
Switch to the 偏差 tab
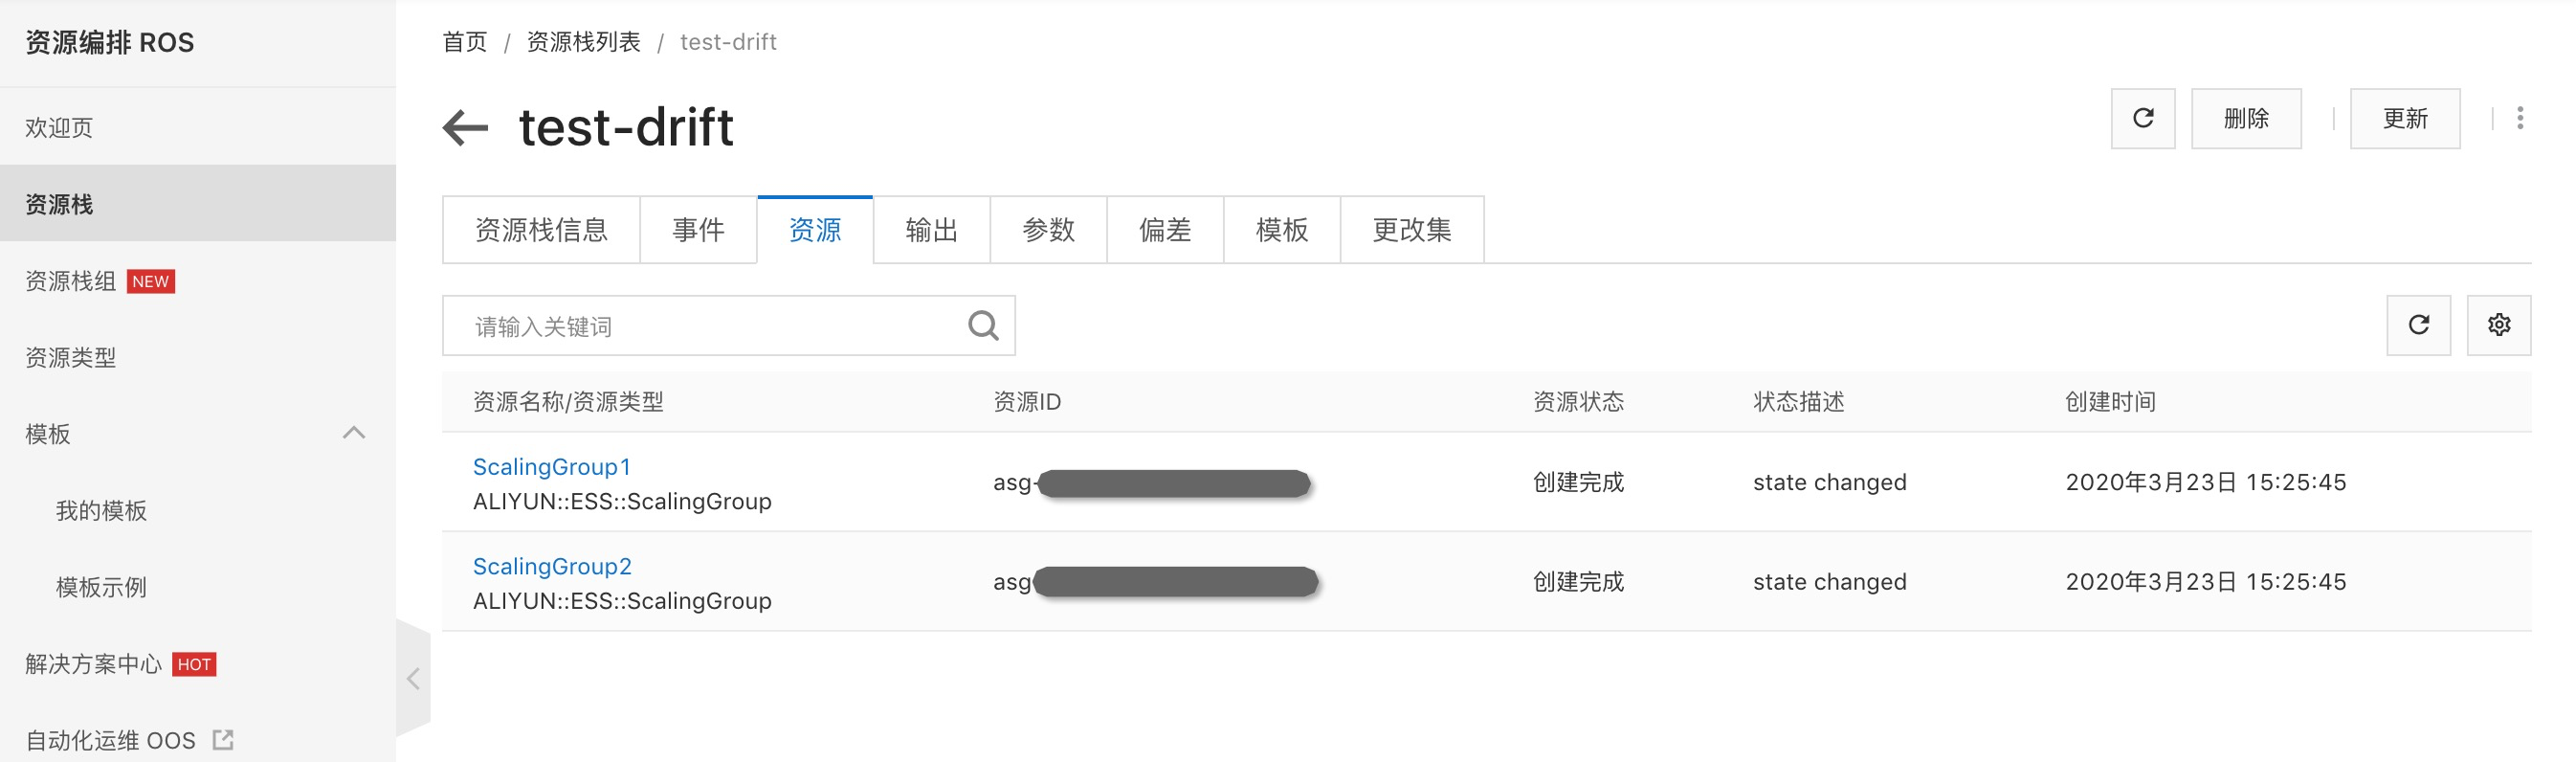click(1165, 230)
